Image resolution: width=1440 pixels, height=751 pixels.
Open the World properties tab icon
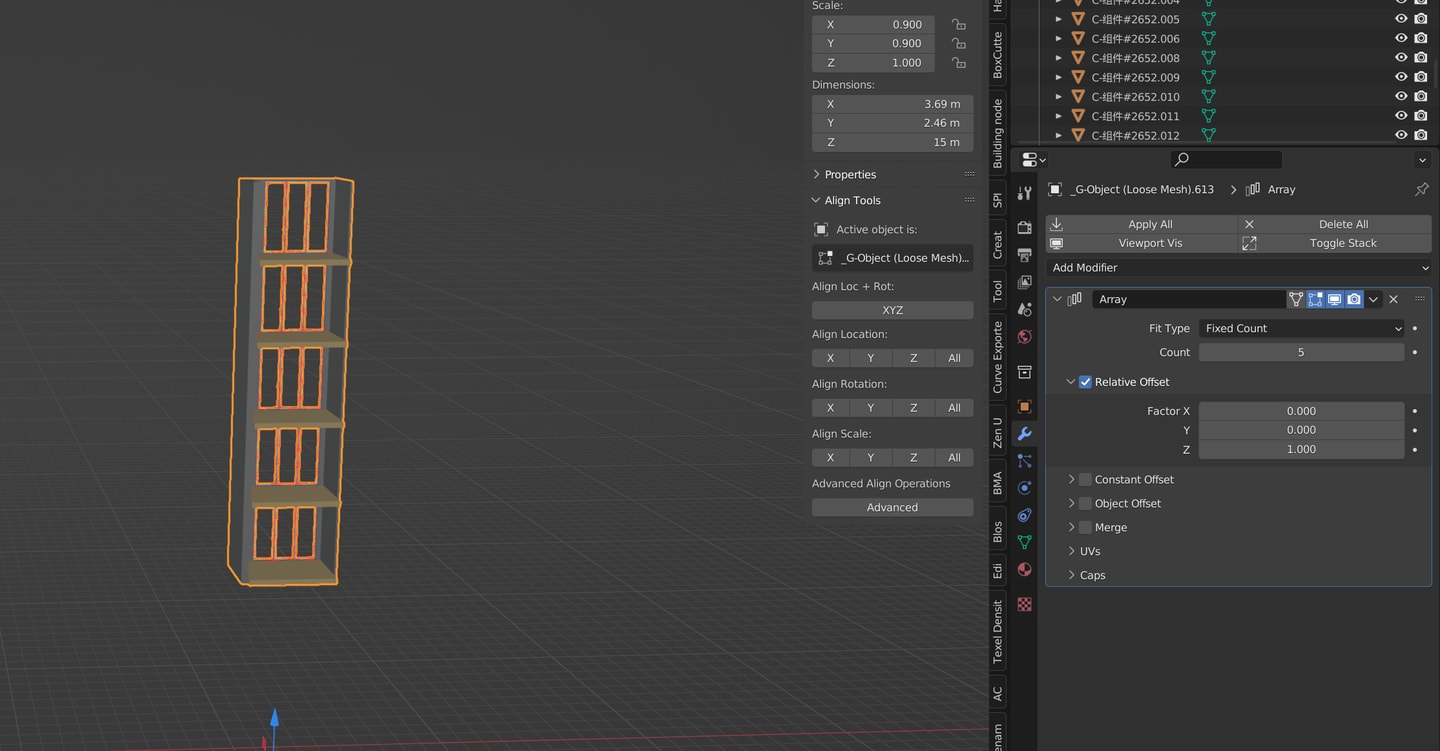point(1024,337)
